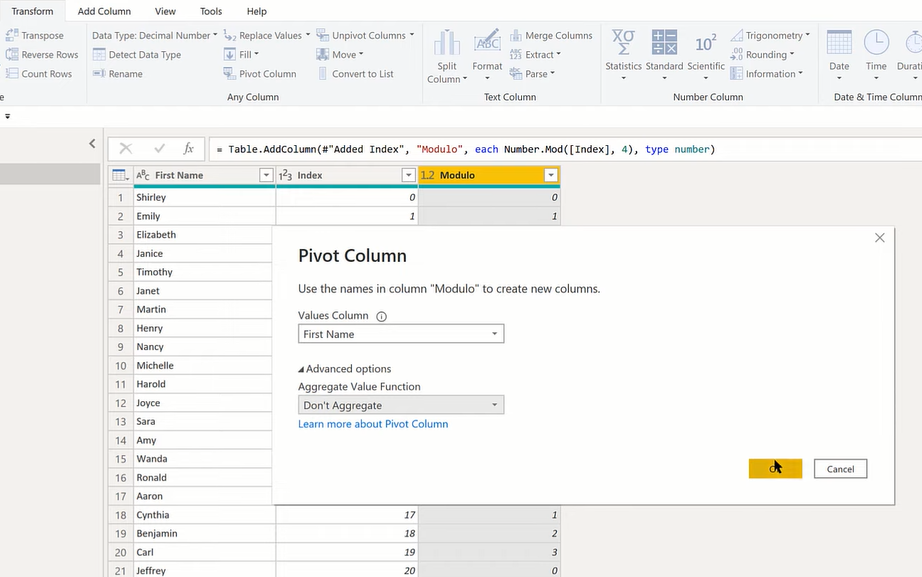Viewport: 922px width, 577px height.
Task: Open Index column filter dropdown
Action: coord(408,175)
